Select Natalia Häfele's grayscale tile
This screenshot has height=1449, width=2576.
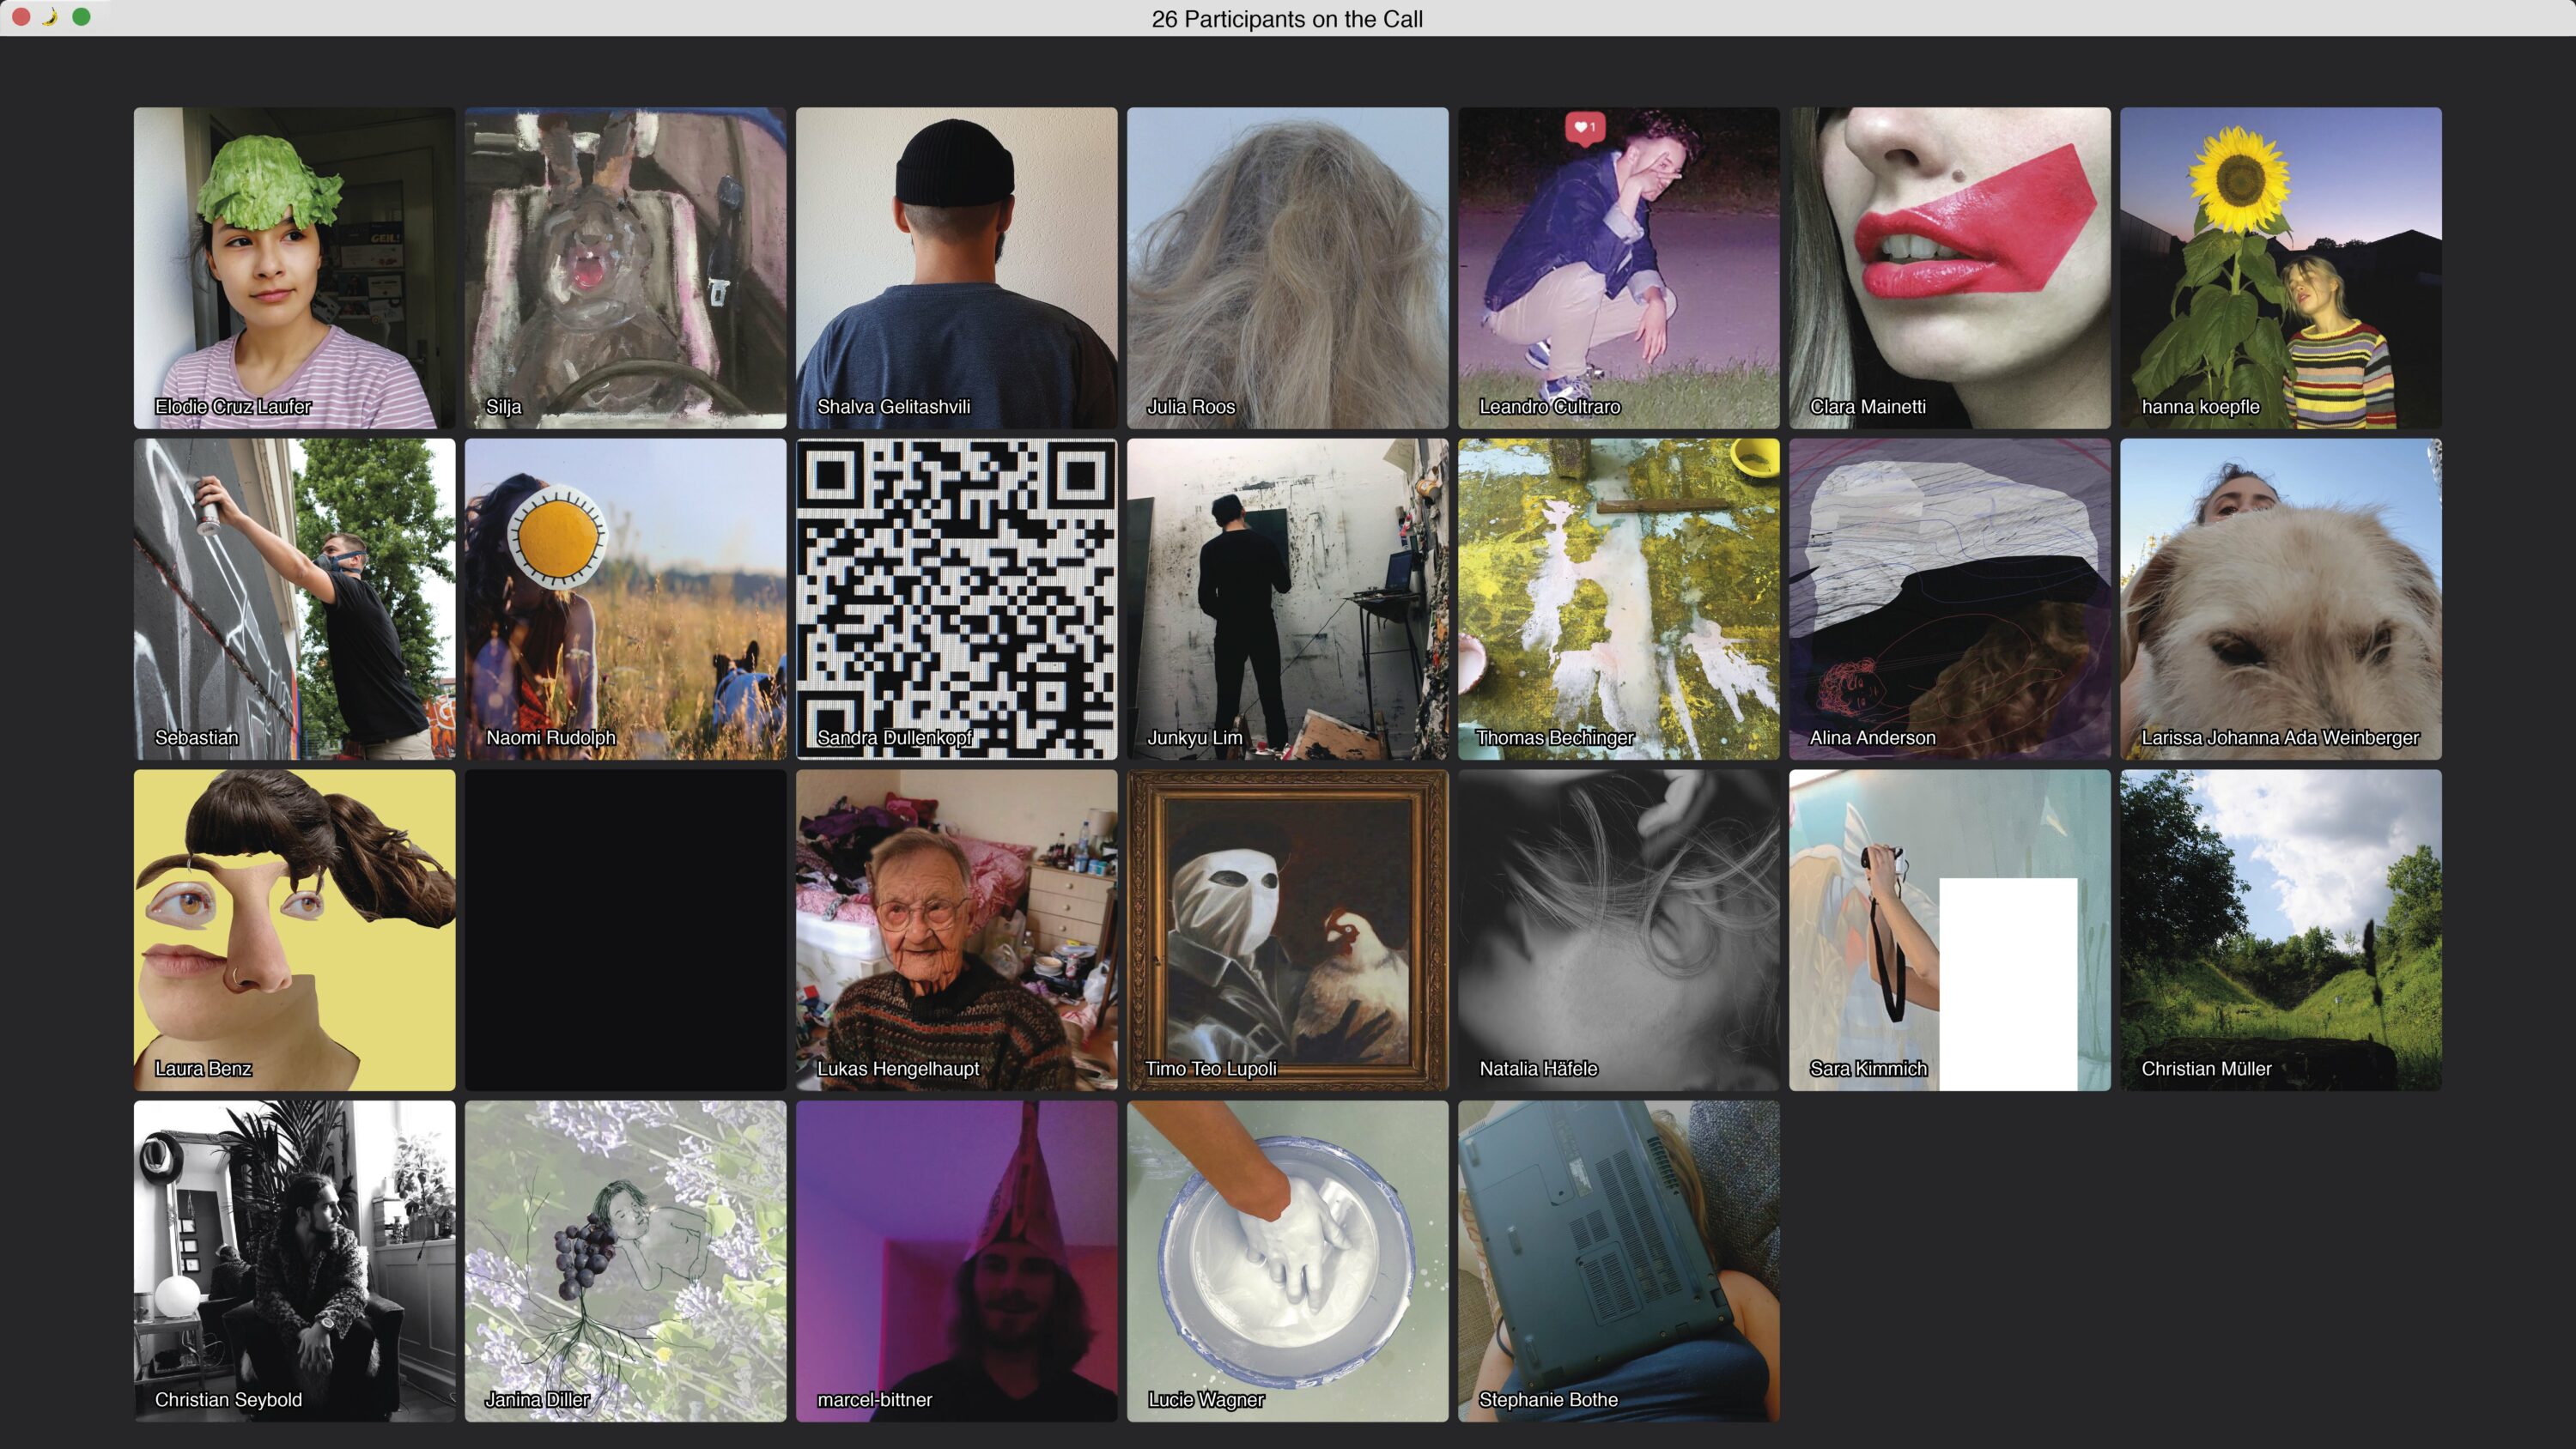click(1618, 930)
